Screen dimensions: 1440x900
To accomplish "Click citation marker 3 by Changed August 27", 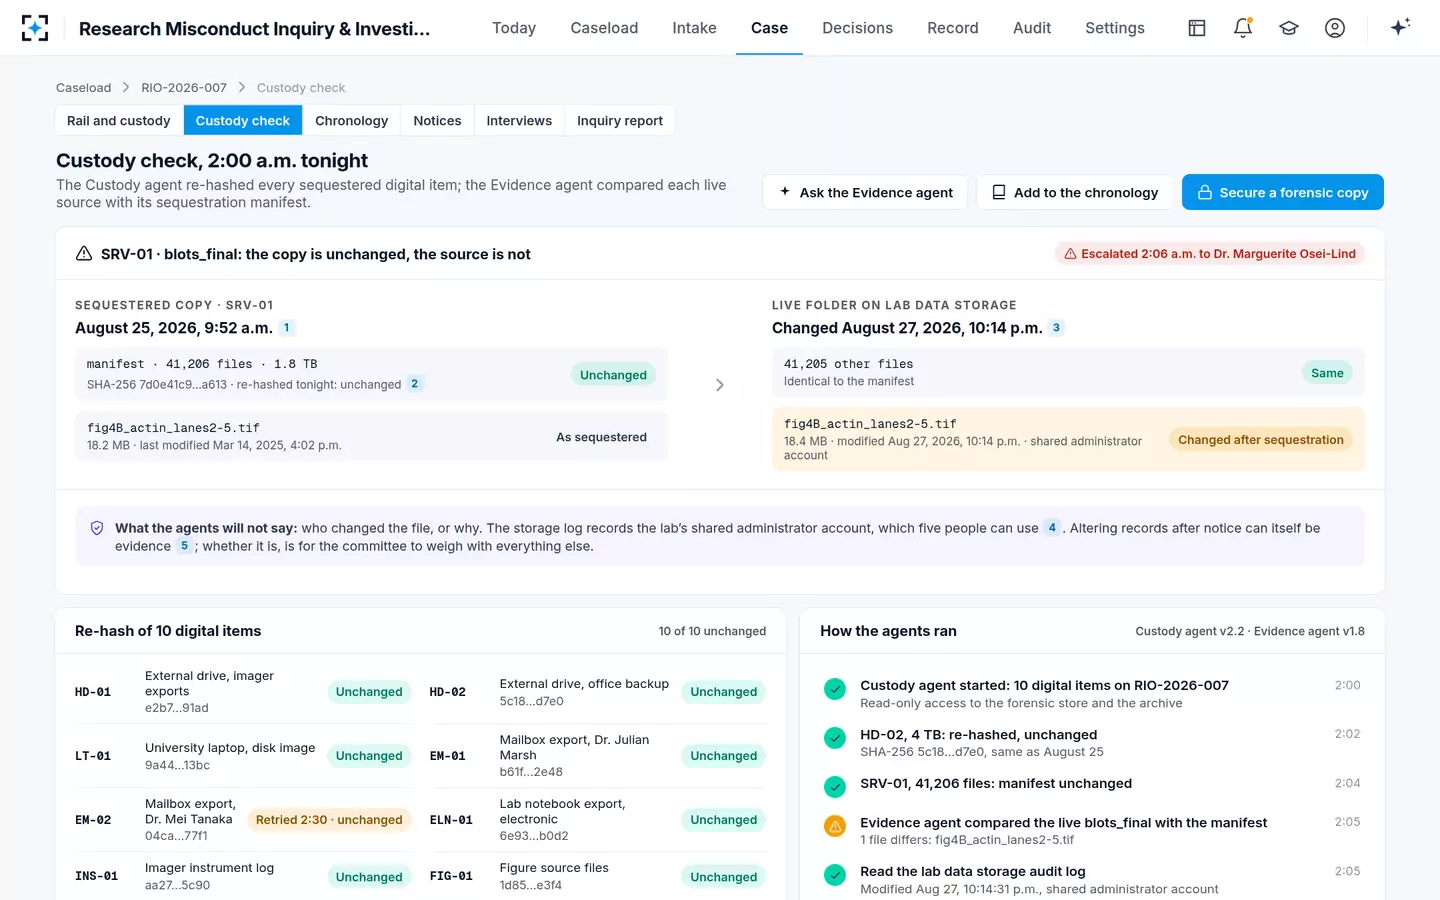I will pos(1056,328).
